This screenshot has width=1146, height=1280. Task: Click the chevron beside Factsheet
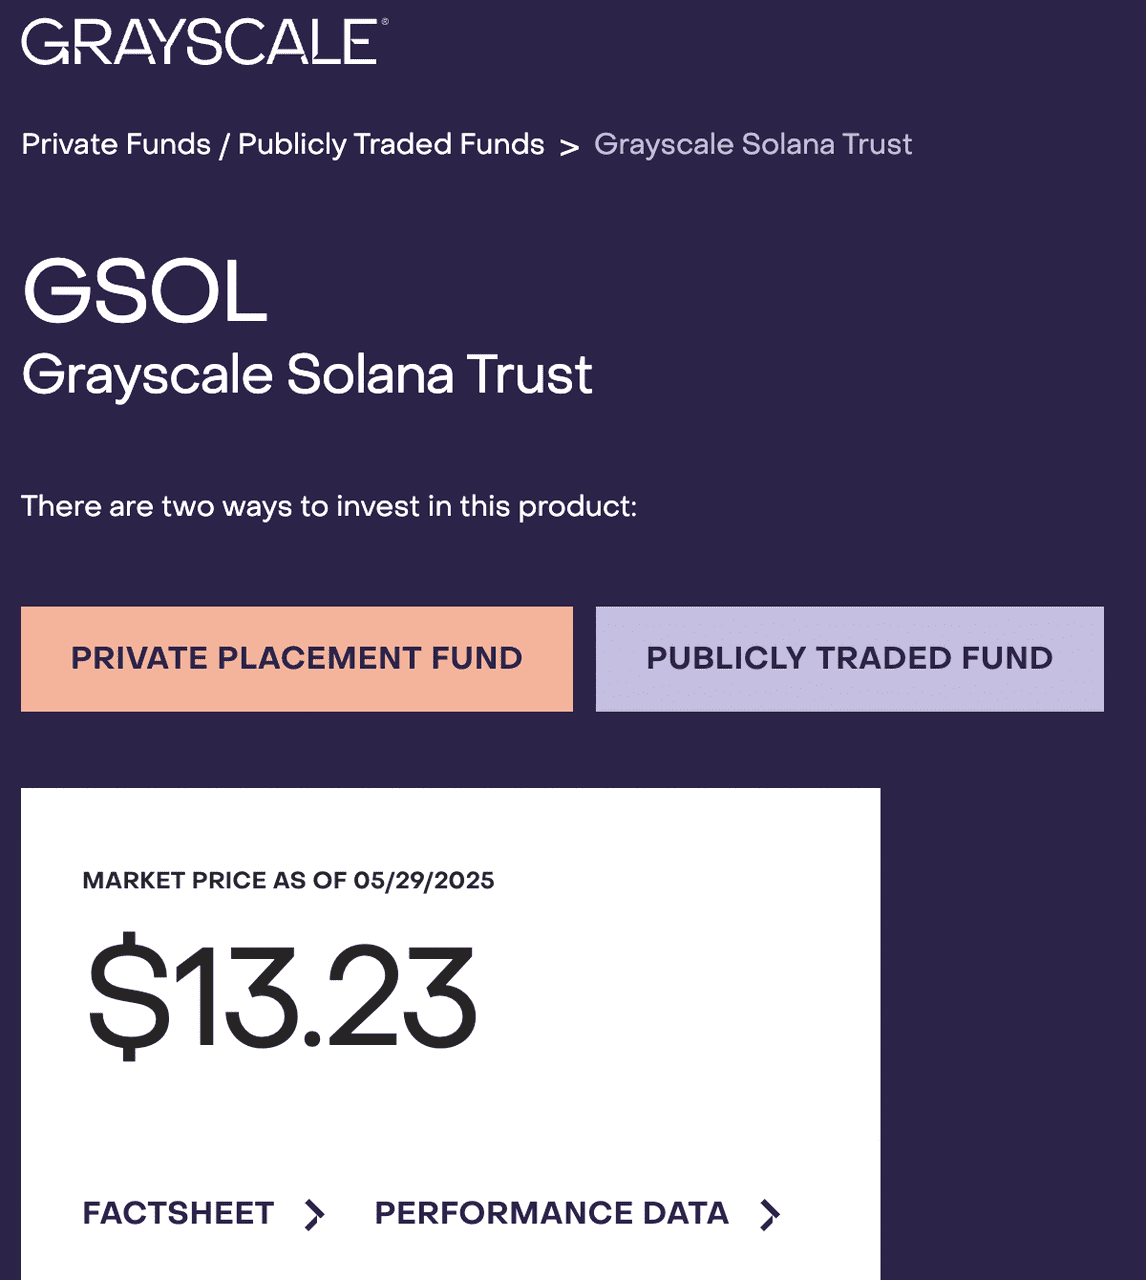coord(315,1214)
